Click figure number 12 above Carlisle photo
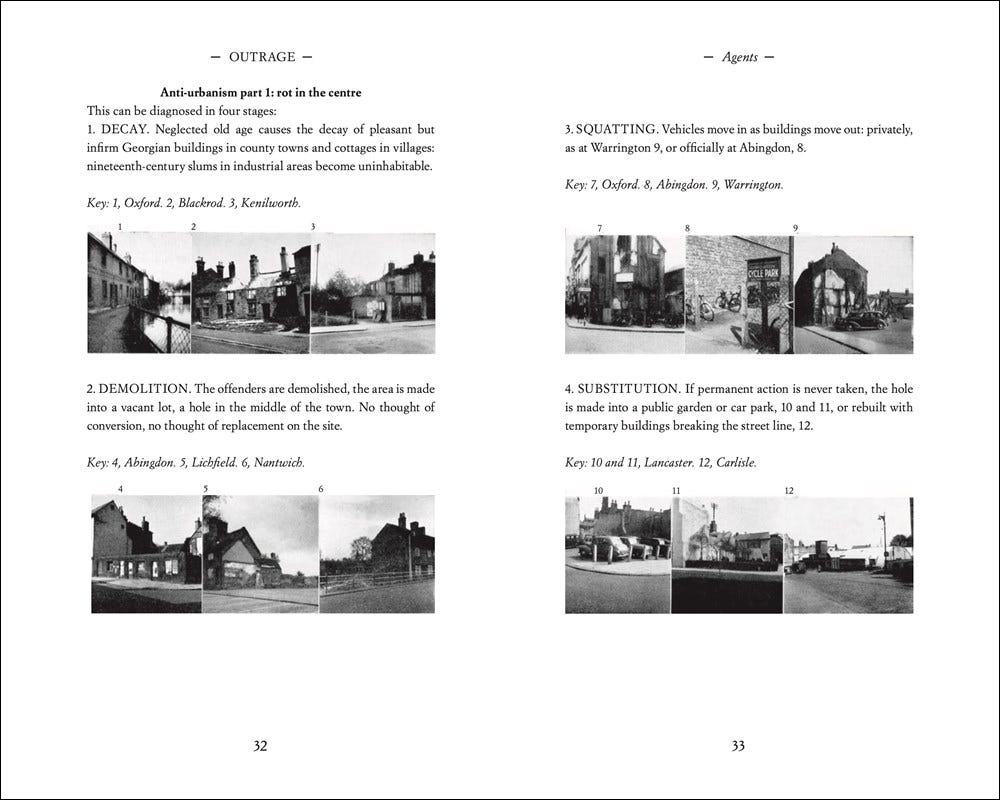 click(x=789, y=491)
